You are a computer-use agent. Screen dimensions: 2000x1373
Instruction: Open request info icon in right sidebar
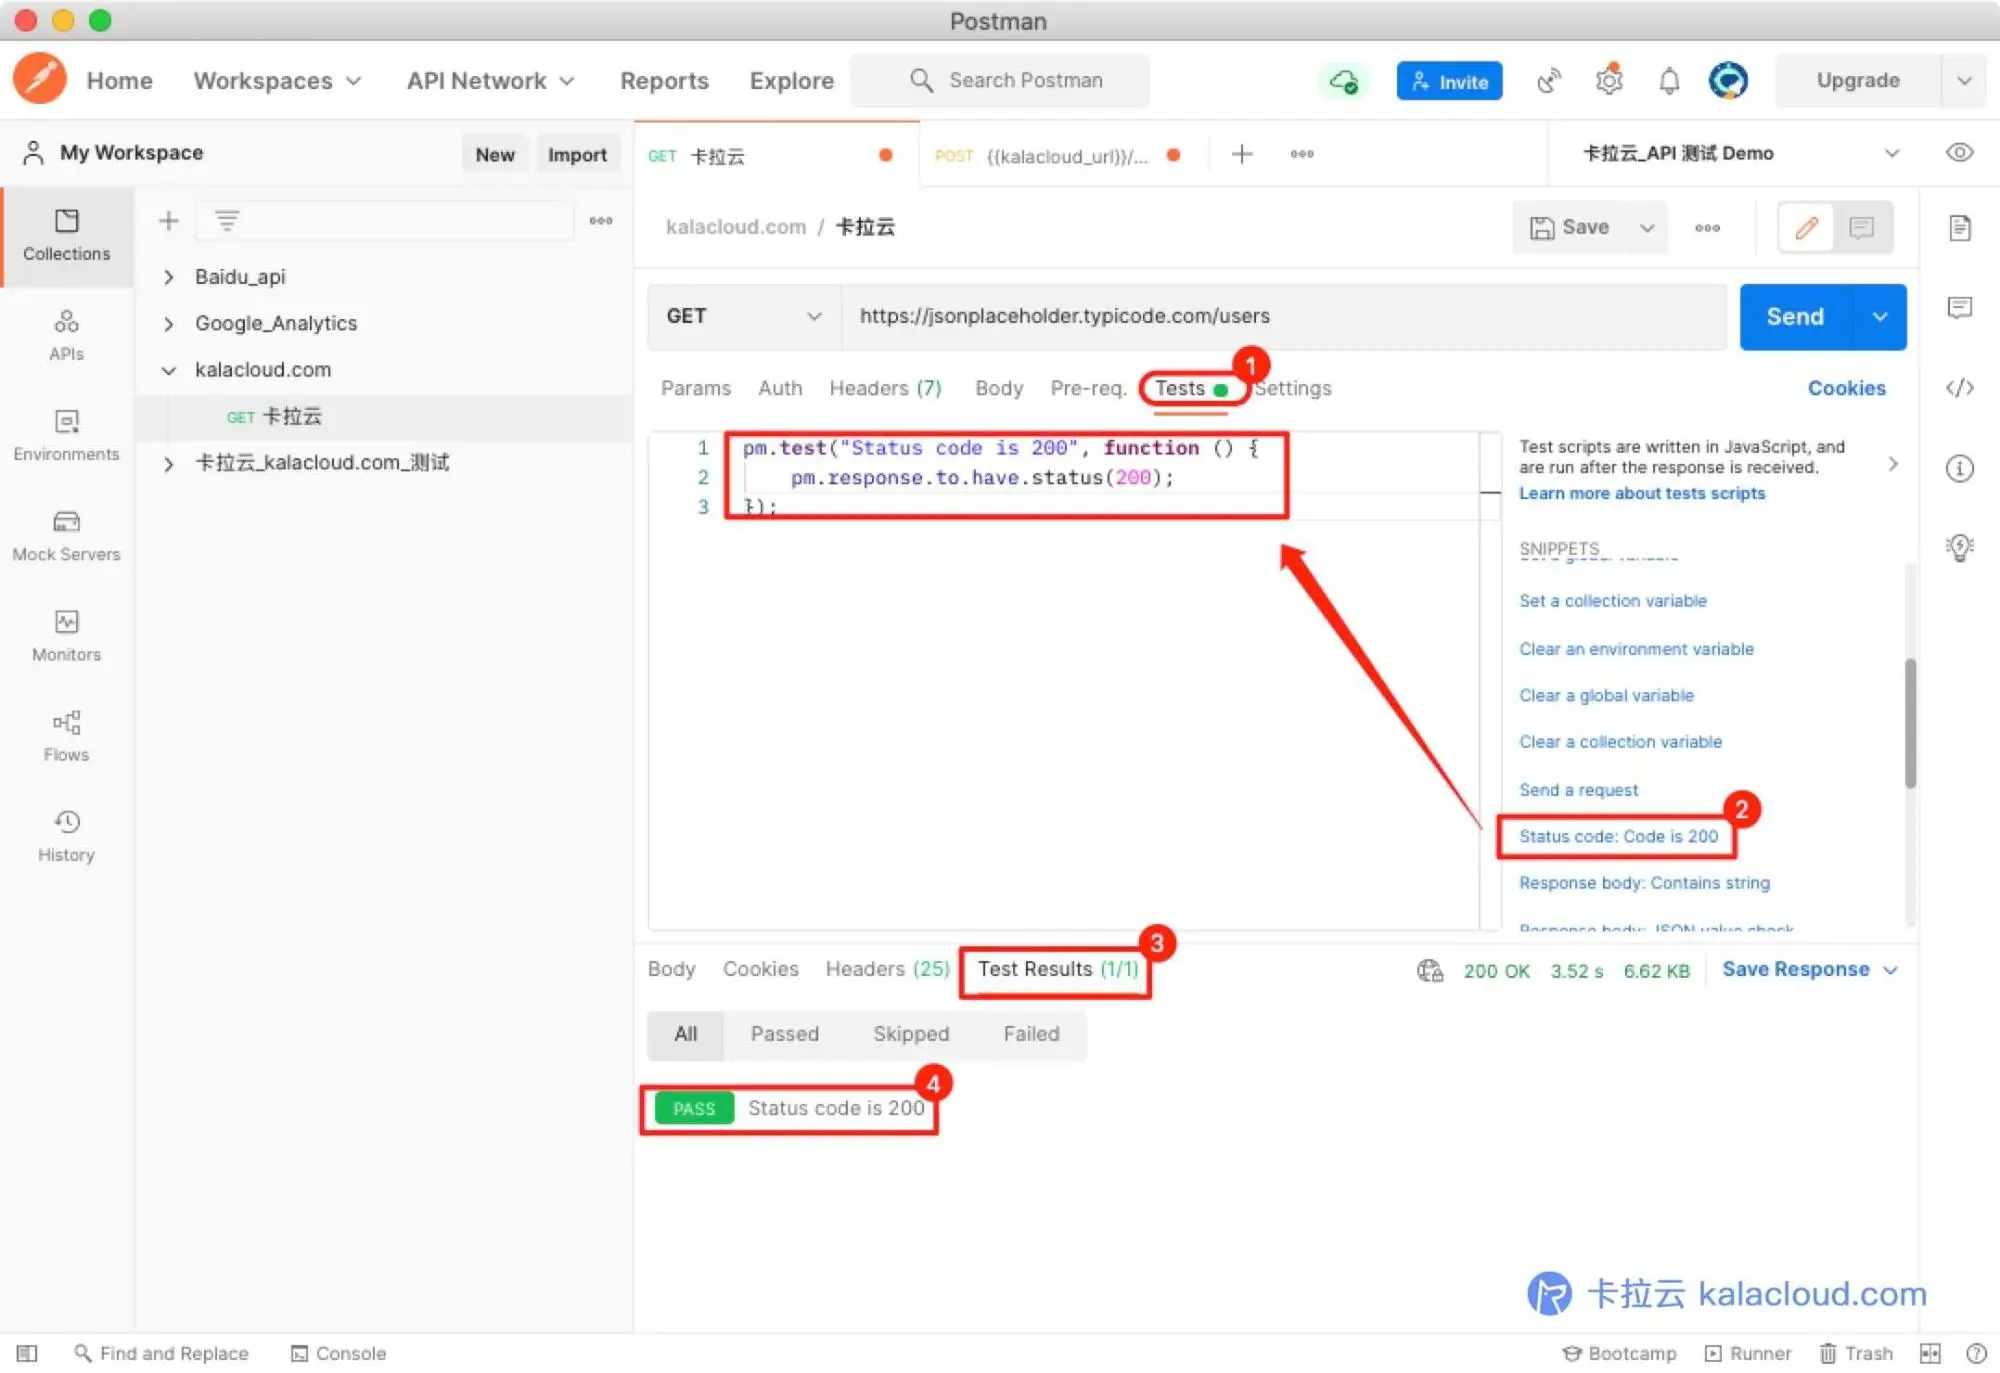click(1960, 468)
